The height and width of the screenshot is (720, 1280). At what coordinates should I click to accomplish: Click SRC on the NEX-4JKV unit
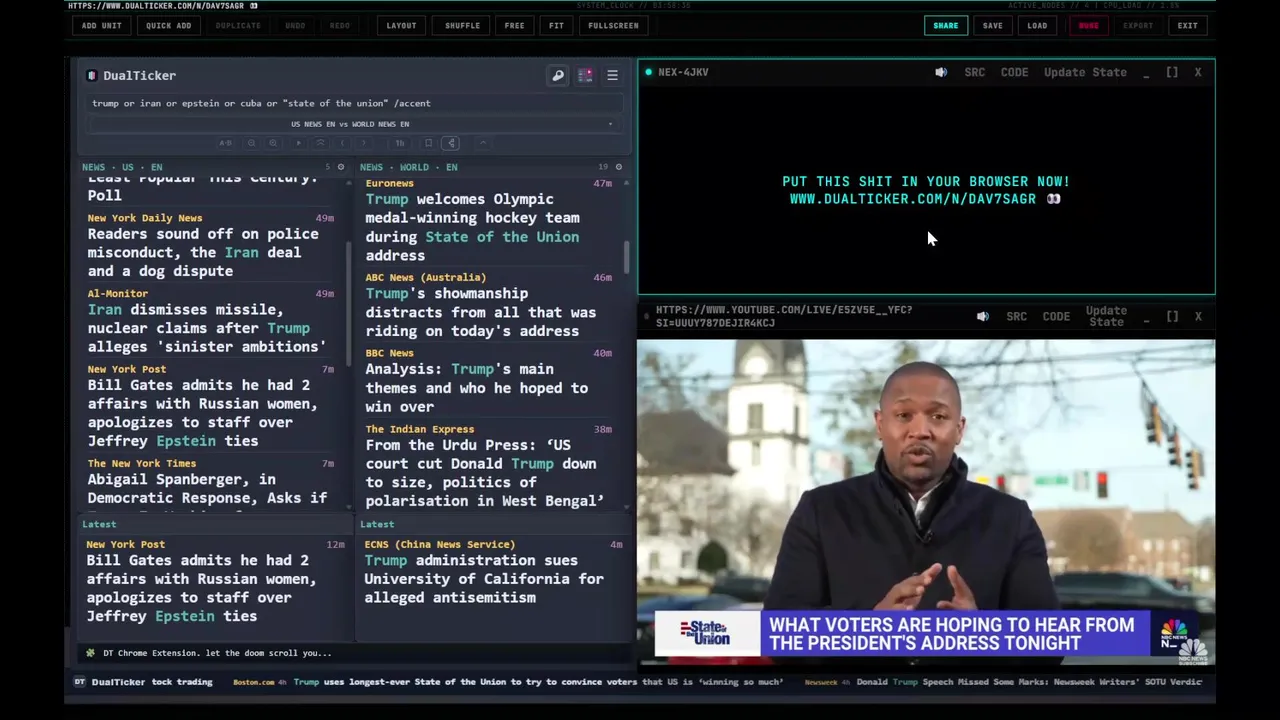click(974, 72)
